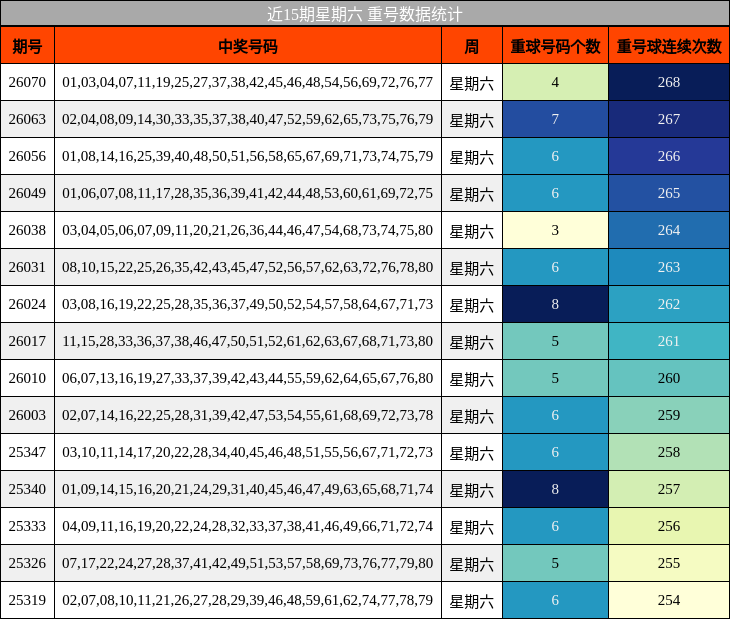The width and height of the screenshot is (730, 619).
Task: Select issue number 25333
Action: click(27, 526)
